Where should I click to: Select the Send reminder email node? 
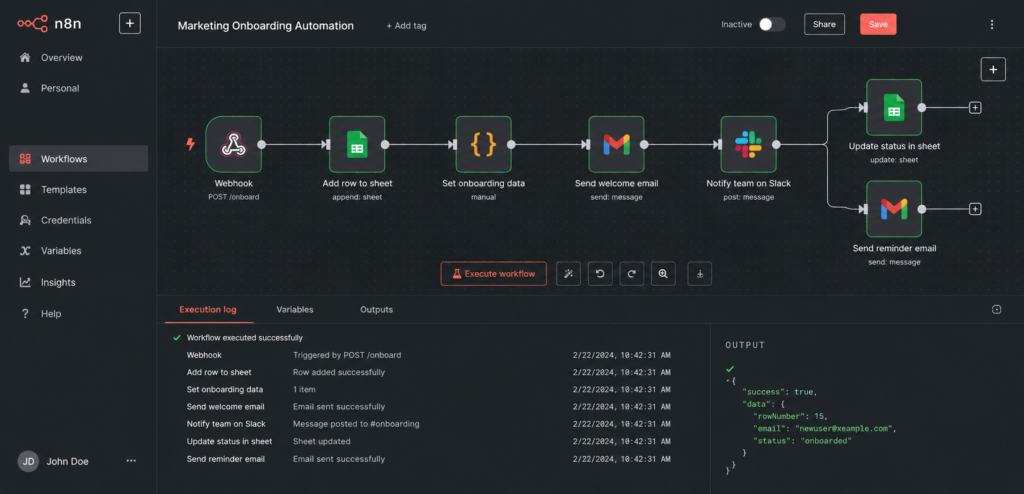894,209
